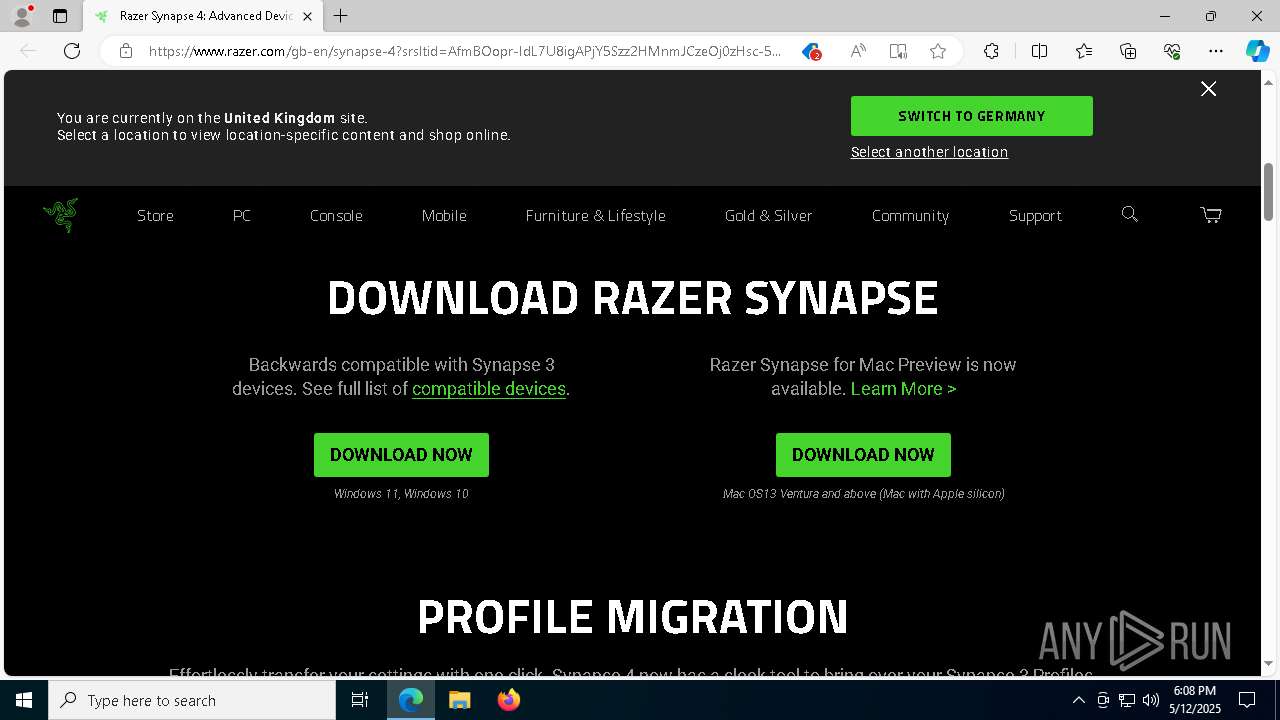The width and height of the screenshot is (1280, 720).
Task: Click the Razer snake logo
Action: coord(61,215)
